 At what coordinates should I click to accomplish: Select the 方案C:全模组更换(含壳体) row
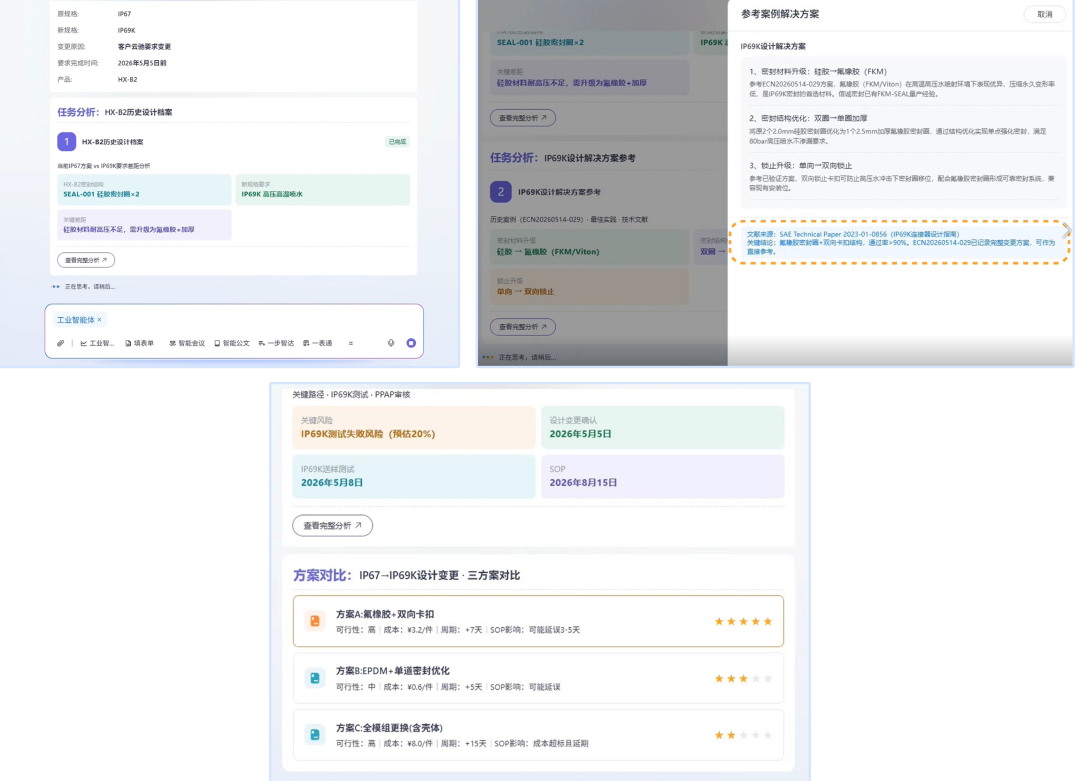point(538,735)
